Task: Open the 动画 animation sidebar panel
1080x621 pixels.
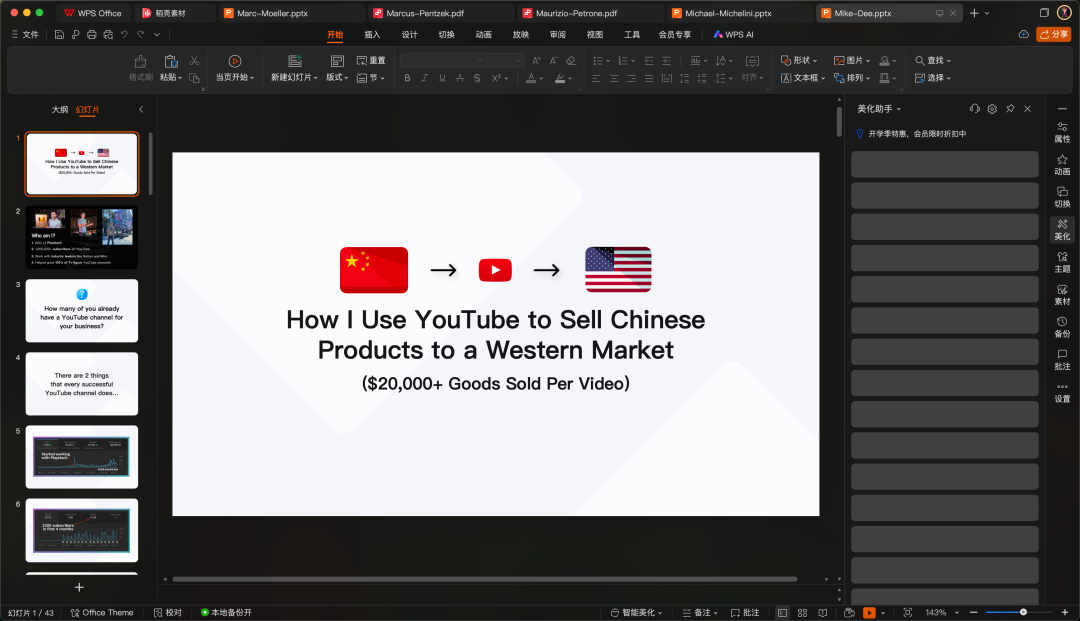Action: pyautogui.click(x=1062, y=165)
